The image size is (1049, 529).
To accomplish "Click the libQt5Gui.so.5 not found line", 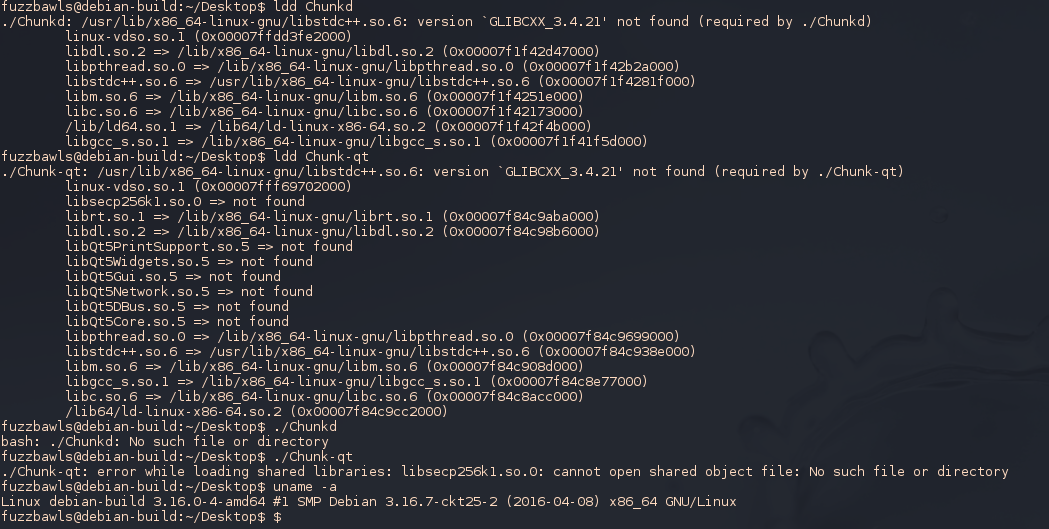I will (x=173, y=276).
